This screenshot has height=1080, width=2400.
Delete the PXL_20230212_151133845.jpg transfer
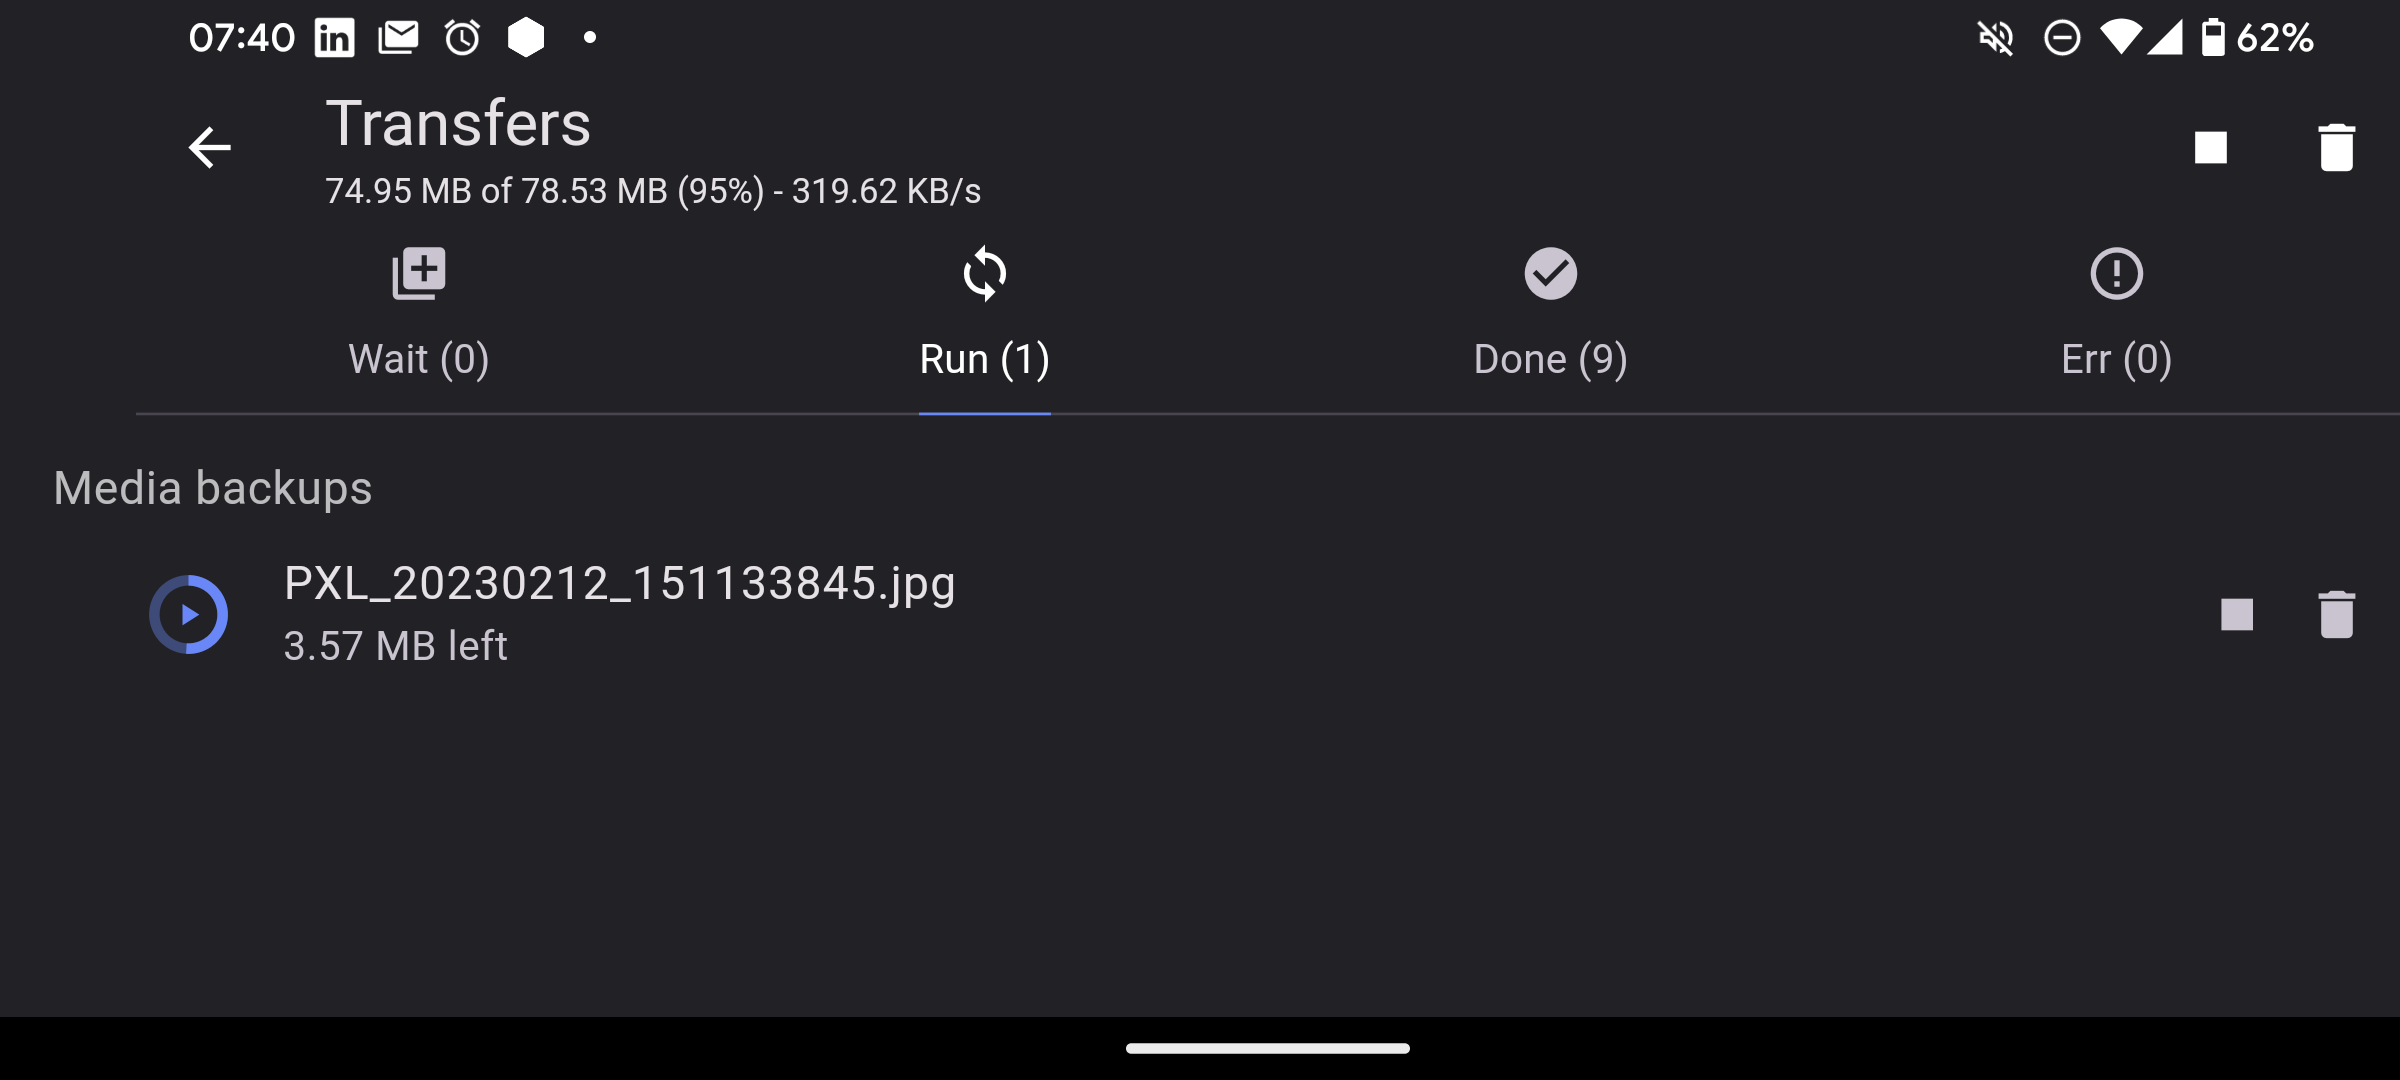pyautogui.click(x=2337, y=614)
